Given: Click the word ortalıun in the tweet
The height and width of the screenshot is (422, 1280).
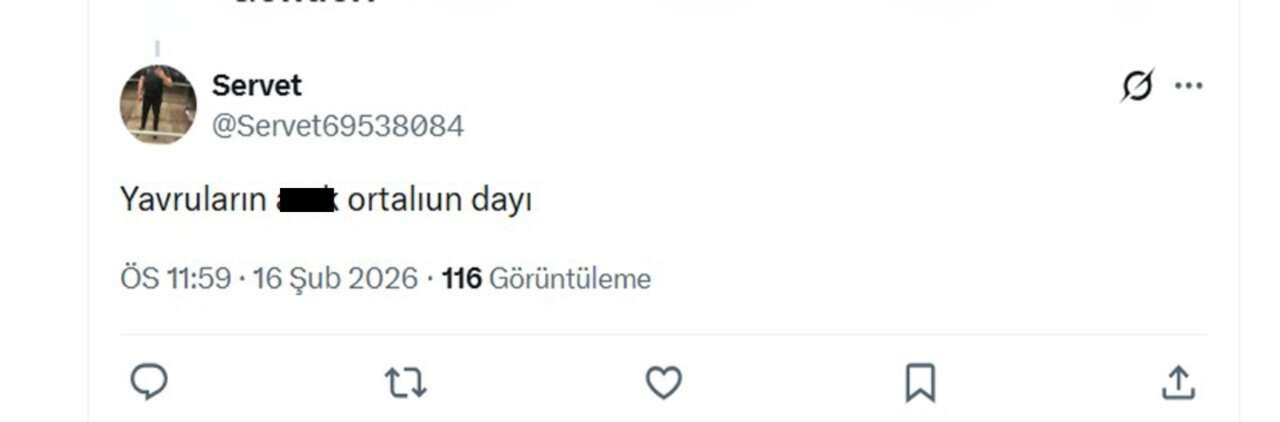Looking at the screenshot, I should tap(404, 200).
